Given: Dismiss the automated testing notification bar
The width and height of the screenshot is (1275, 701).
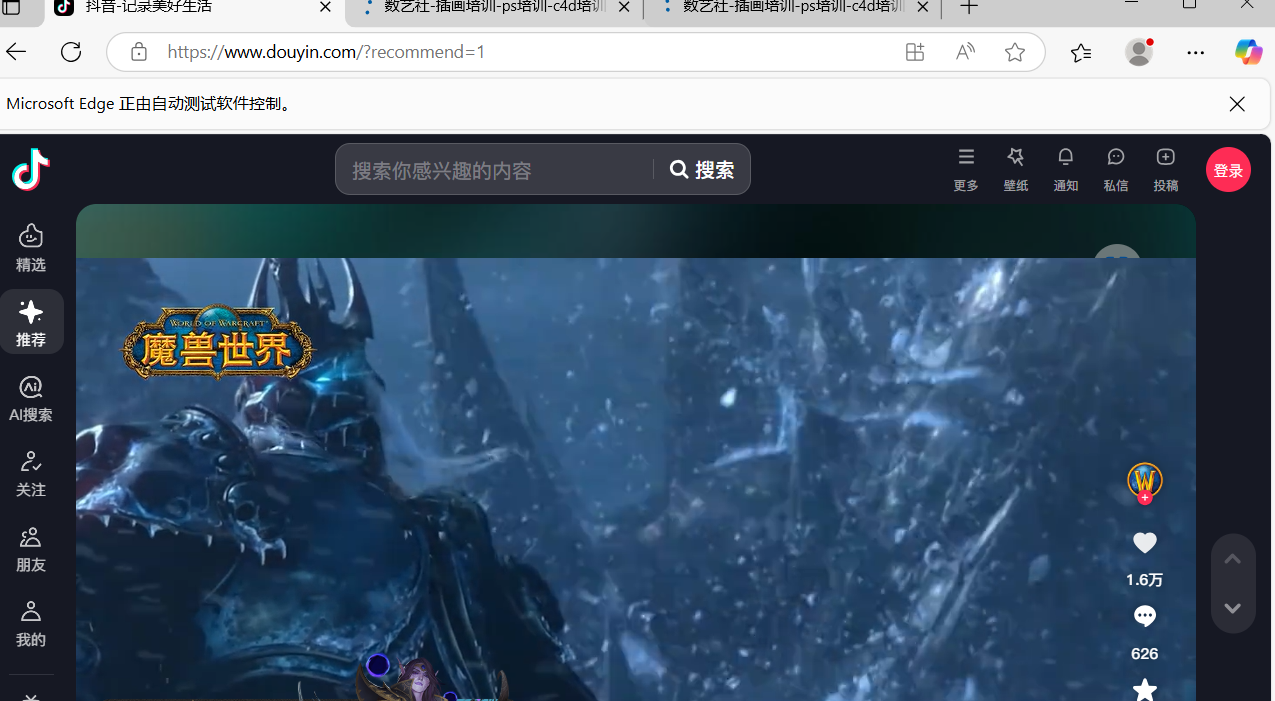Looking at the screenshot, I should coord(1237,104).
